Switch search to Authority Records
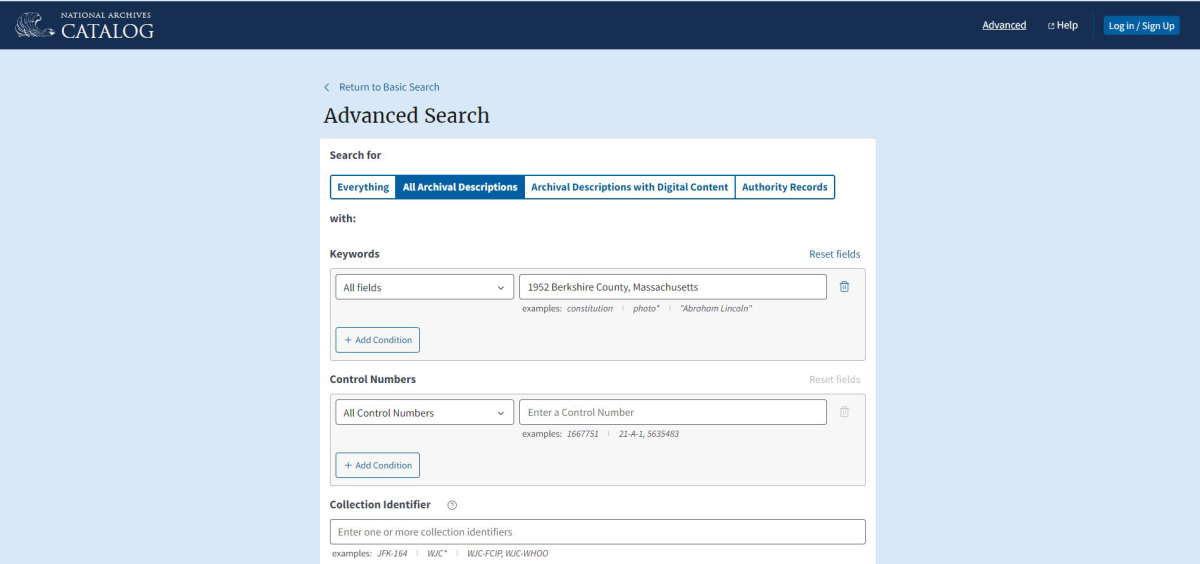Viewport: 1200px width, 564px height. point(784,187)
